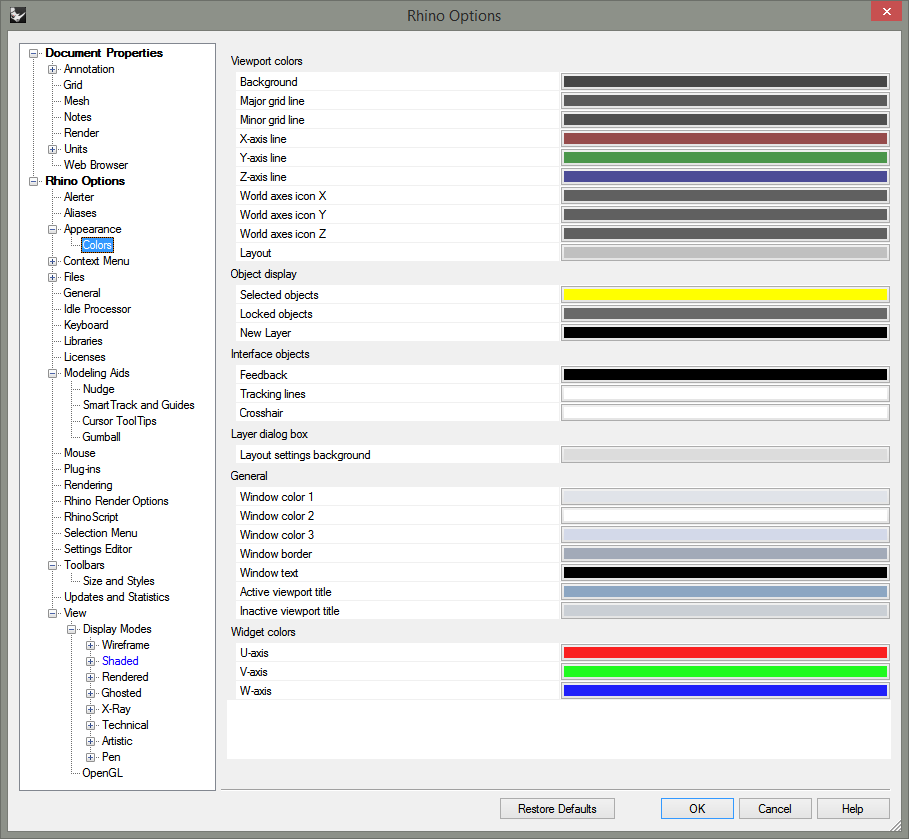Click the Rhino app icon in title bar
Image resolution: width=909 pixels, height=839 pixels.
pos(18,15)
